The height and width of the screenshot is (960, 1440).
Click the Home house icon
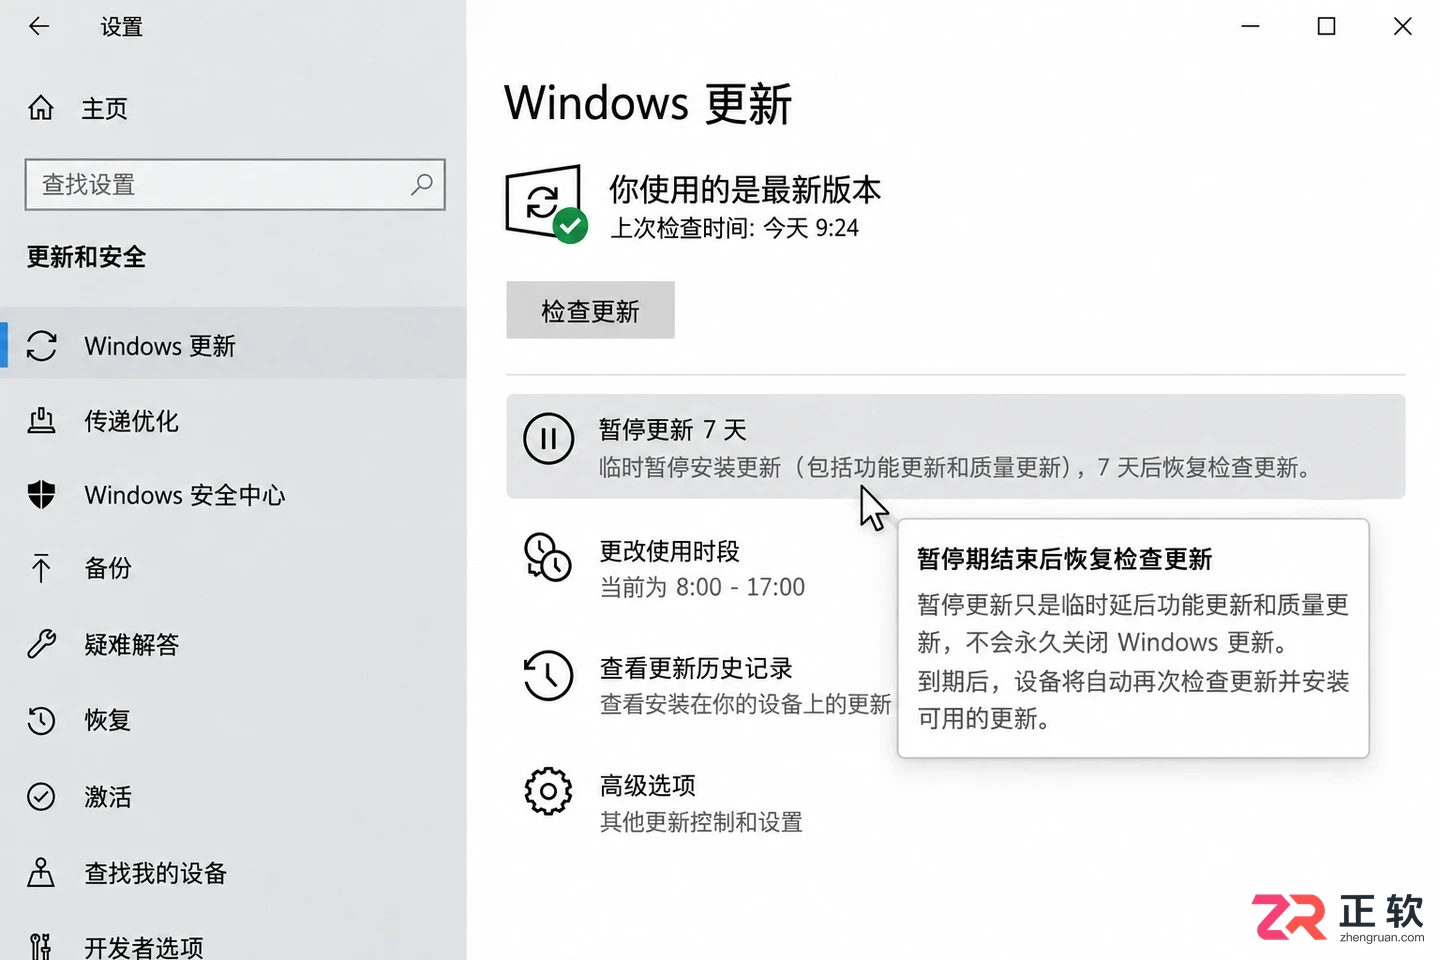coord(41,108)
